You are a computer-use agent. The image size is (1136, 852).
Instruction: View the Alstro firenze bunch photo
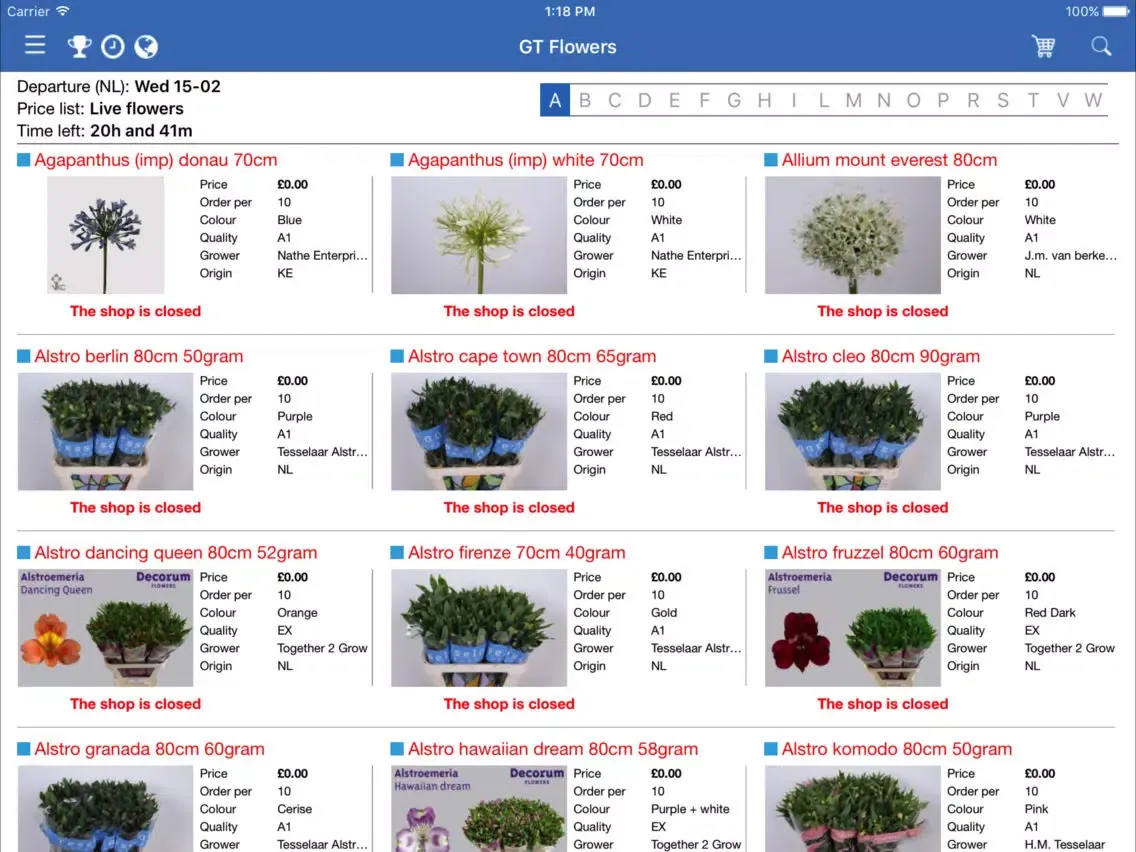(479, 628)
